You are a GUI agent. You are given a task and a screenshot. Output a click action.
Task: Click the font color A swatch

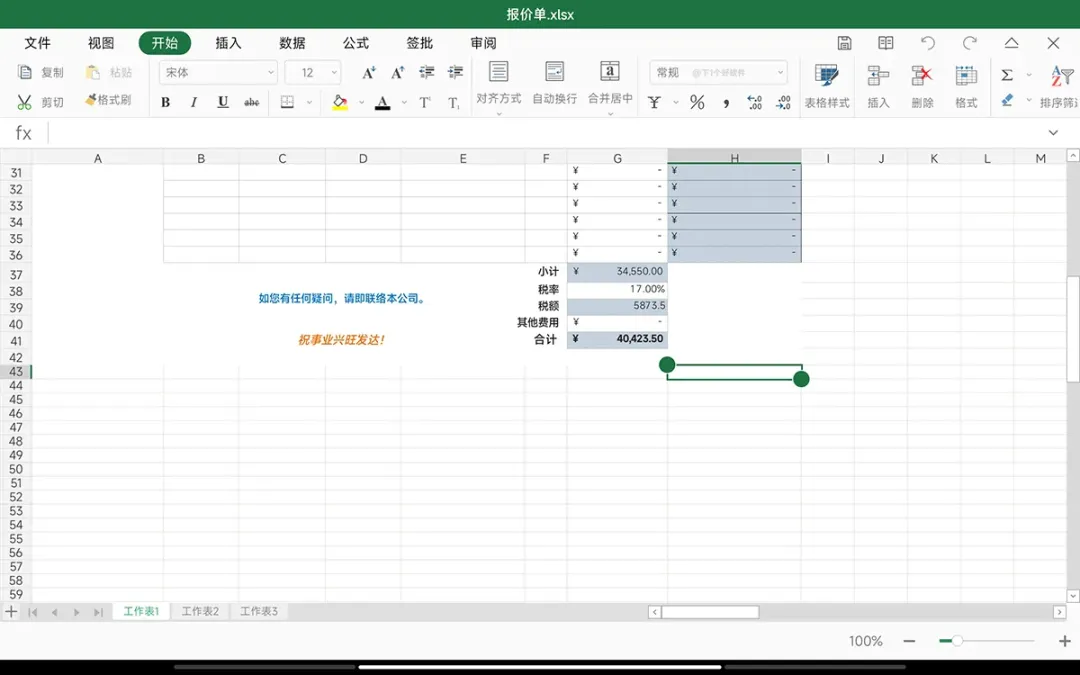tap(382, 103)
